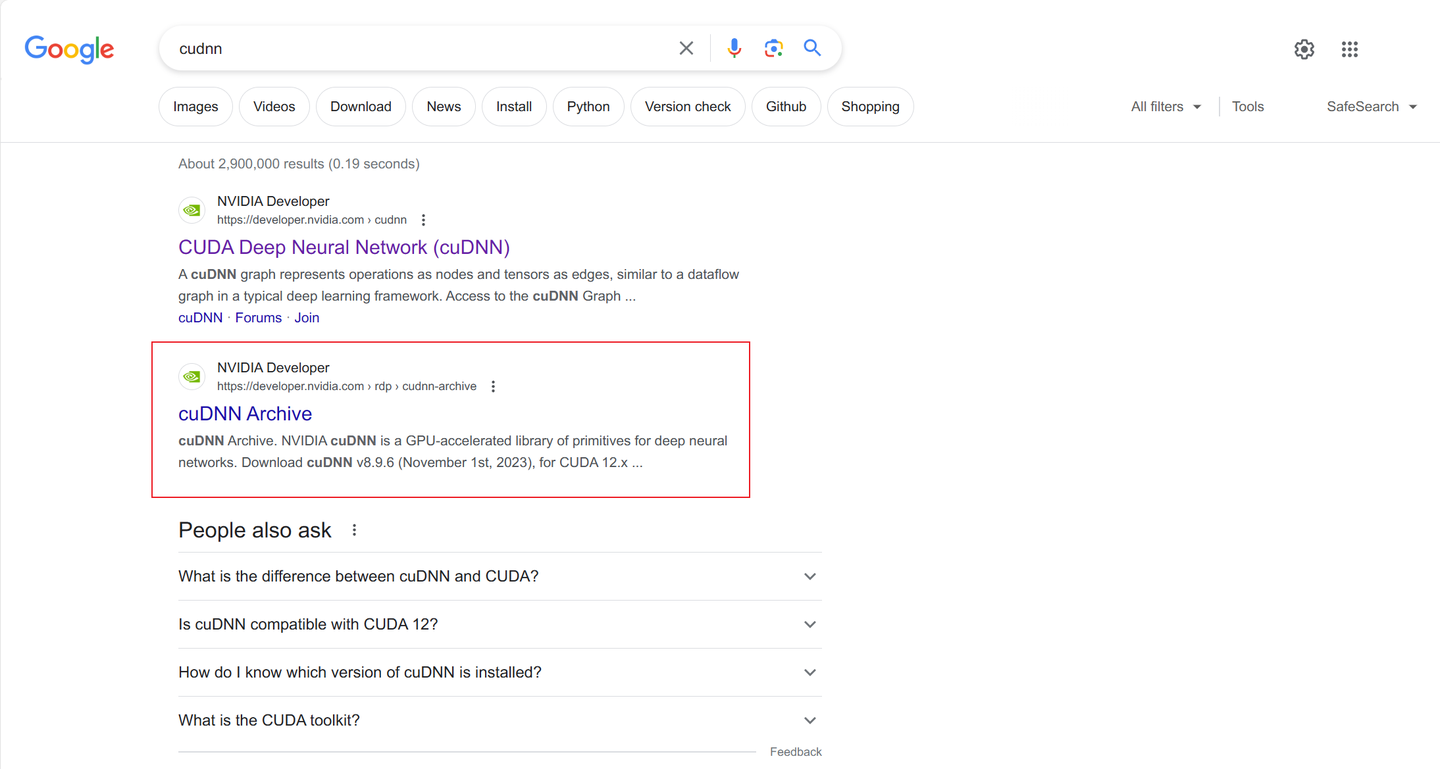Open the SafeSearch dropdown
This screenshot has height=769, width=1440.
pos(1371,106)
